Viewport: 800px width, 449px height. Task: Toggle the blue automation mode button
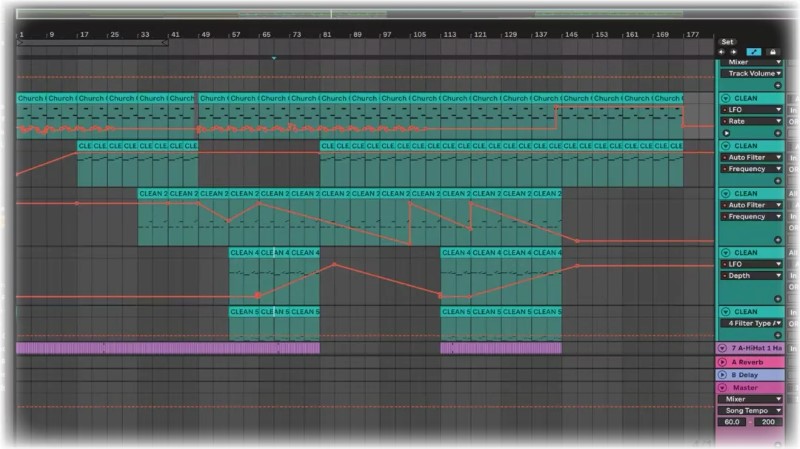tap(754, 52)
